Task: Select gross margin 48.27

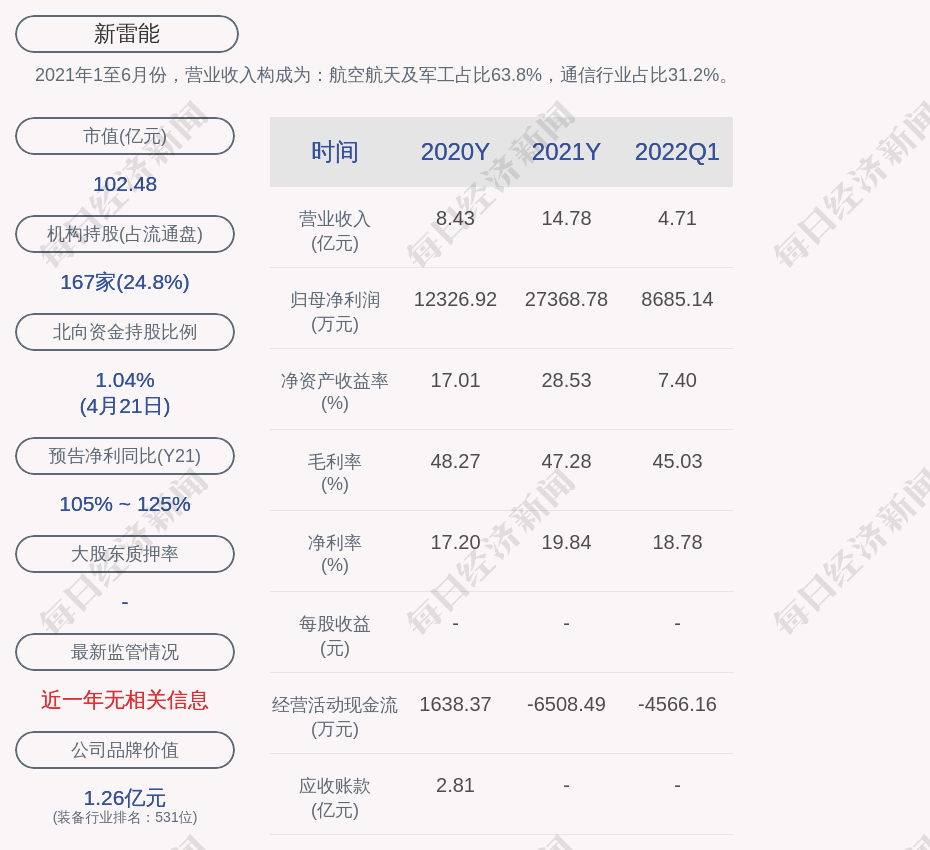Action: click(x=456, y=461)
